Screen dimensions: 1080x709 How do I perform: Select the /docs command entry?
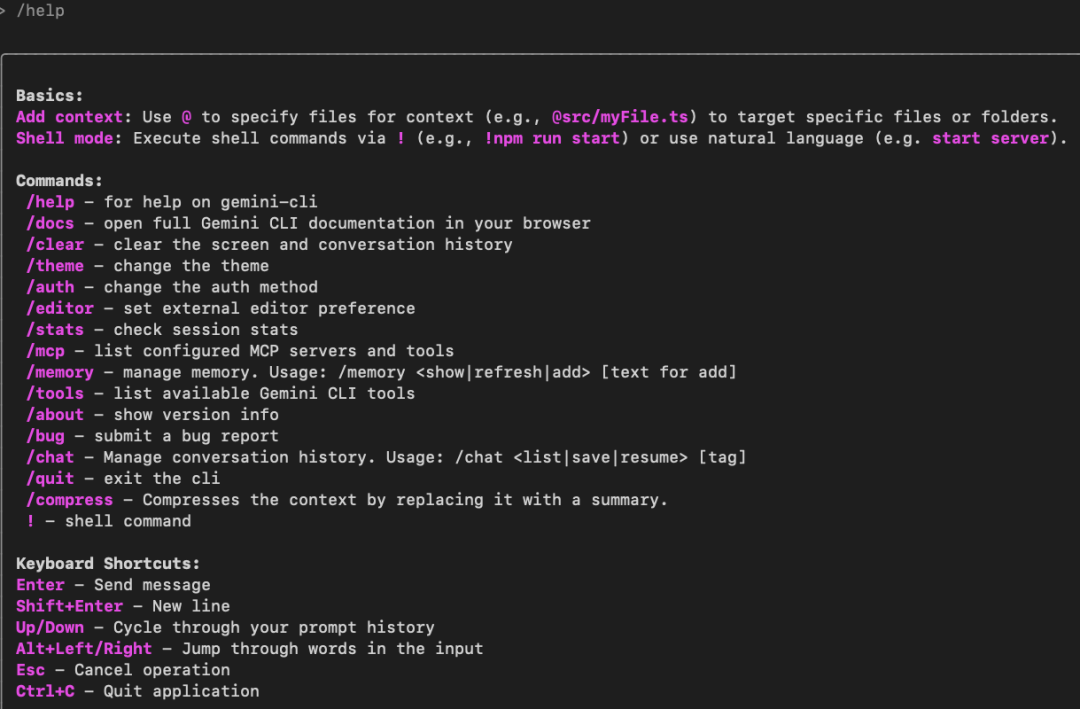point(50,223)
